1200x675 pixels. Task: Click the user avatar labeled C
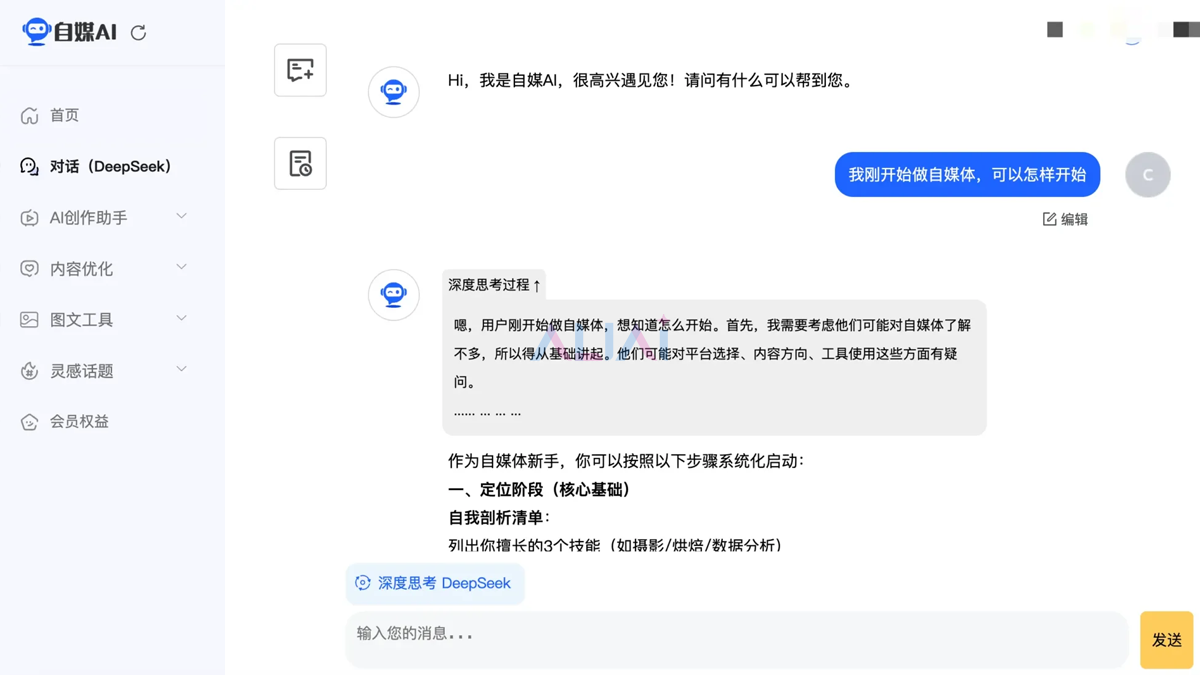(x=1147, y=175)
